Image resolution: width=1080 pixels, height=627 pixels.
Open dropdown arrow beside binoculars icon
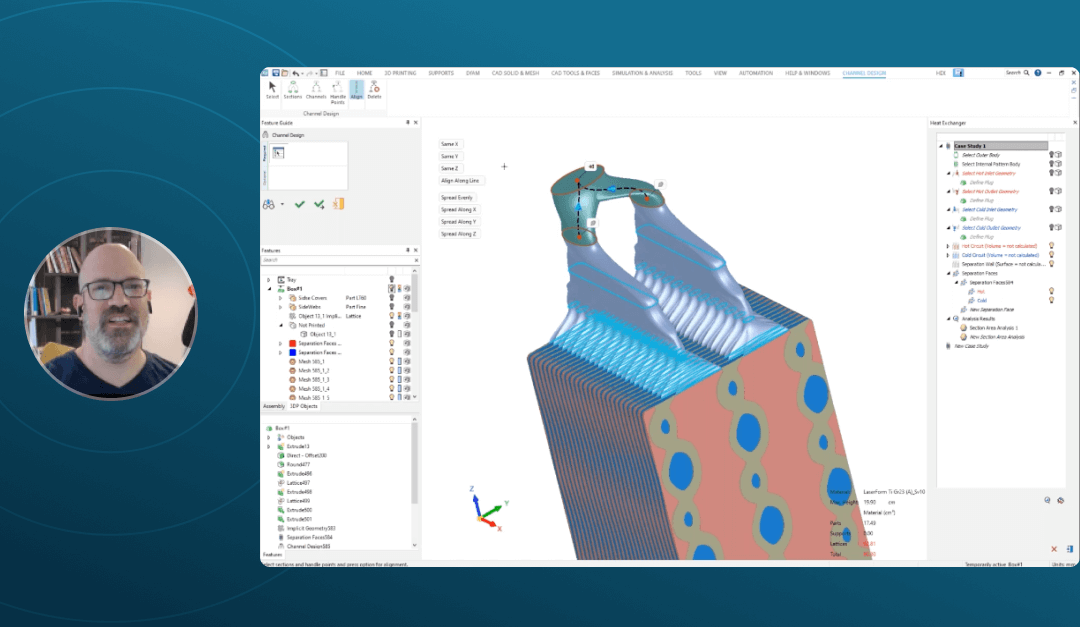283,204
